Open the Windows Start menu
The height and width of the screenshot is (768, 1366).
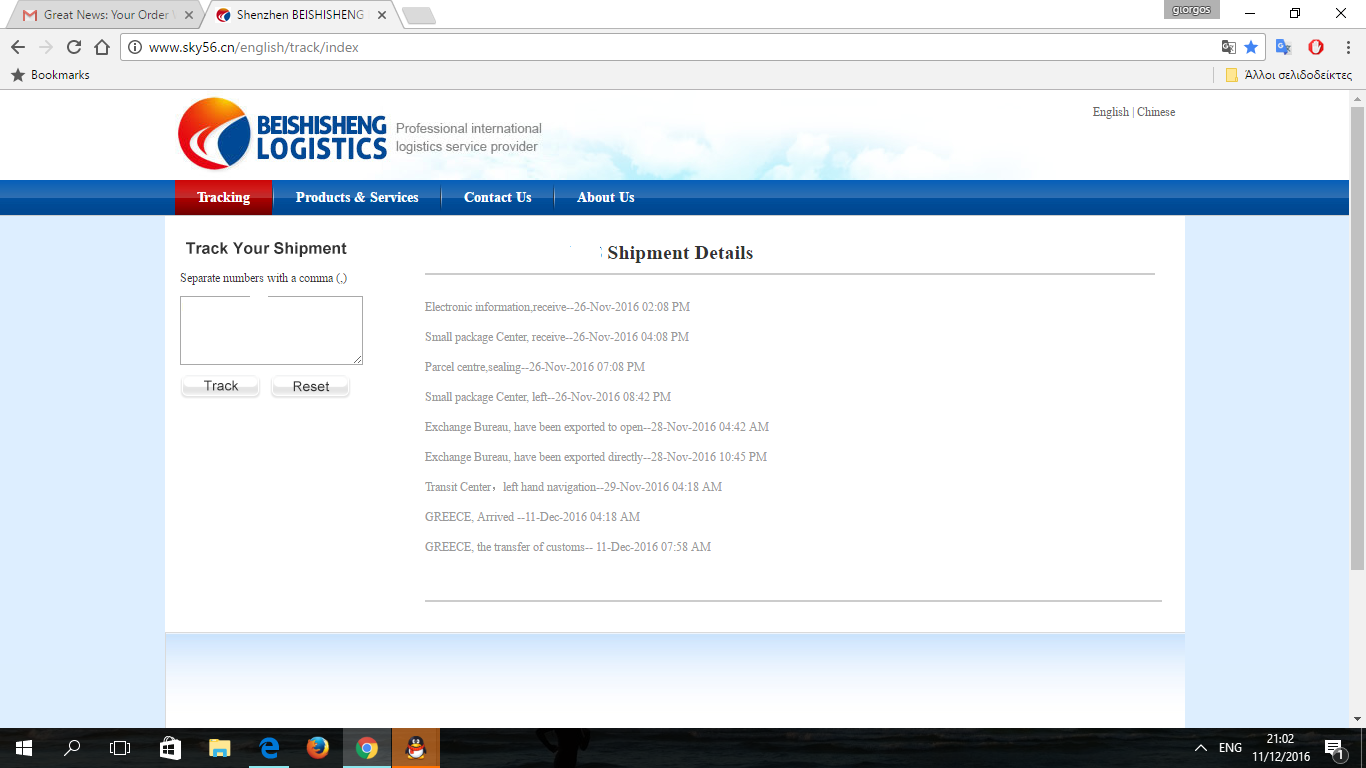[x=23, y=747]
